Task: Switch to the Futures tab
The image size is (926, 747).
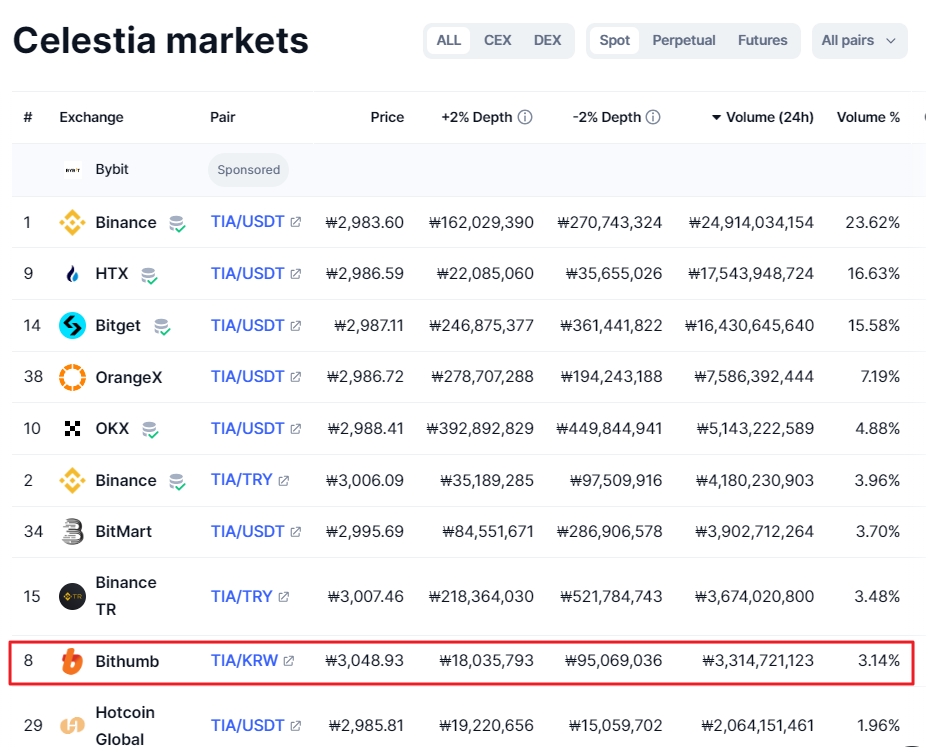Action: (762, 40)
